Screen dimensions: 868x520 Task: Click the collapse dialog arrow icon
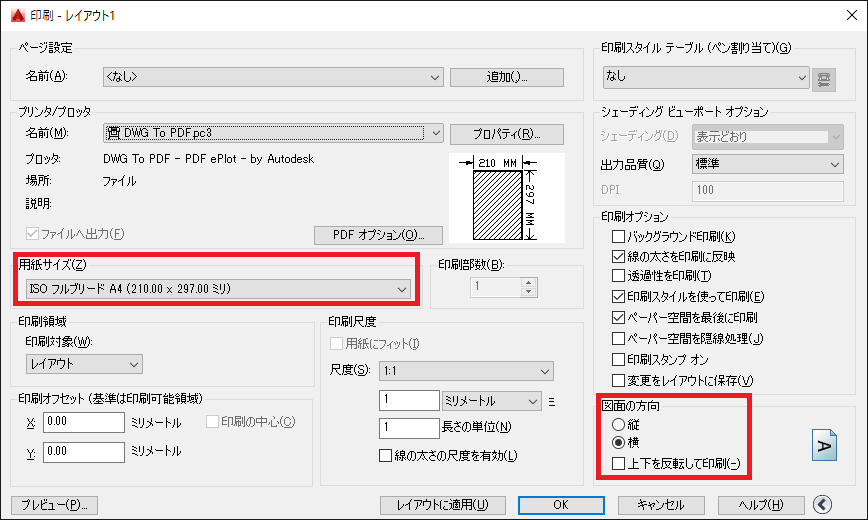click(823, 504)
